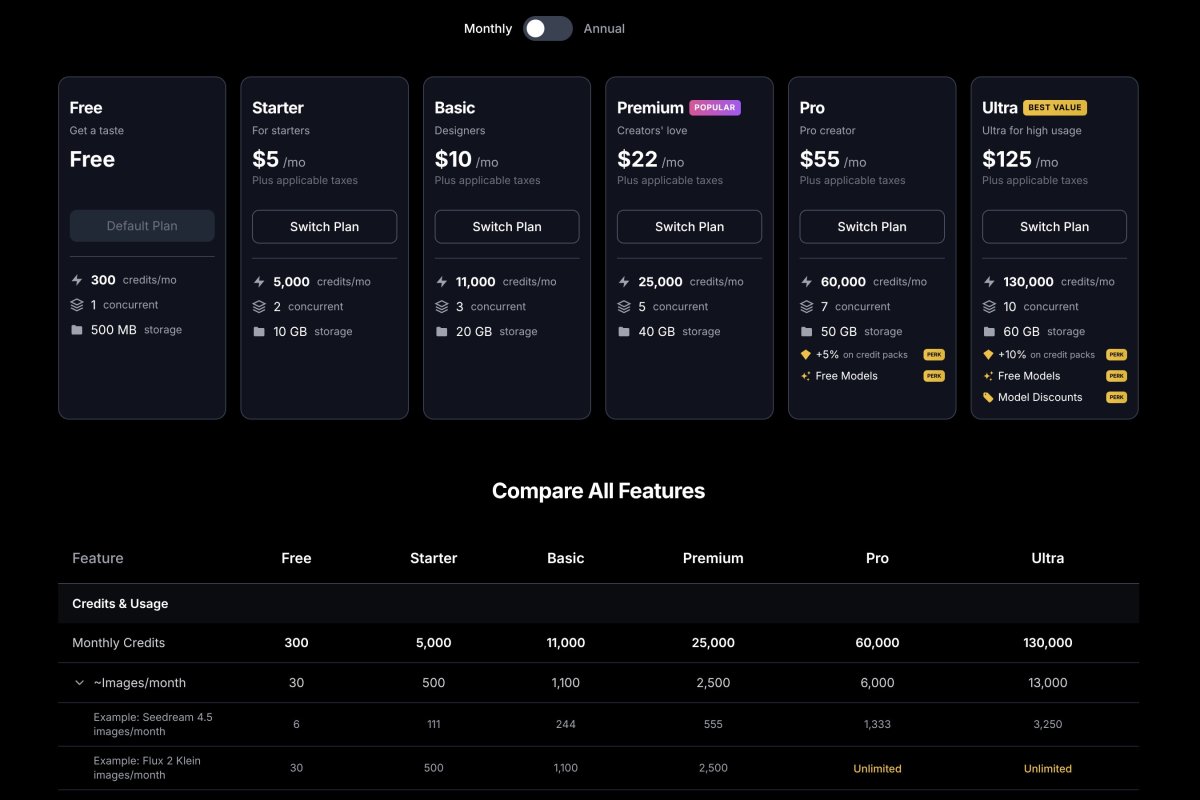Click Switch Plan on Starter card

pyautogui.click(x=324, y=227)
